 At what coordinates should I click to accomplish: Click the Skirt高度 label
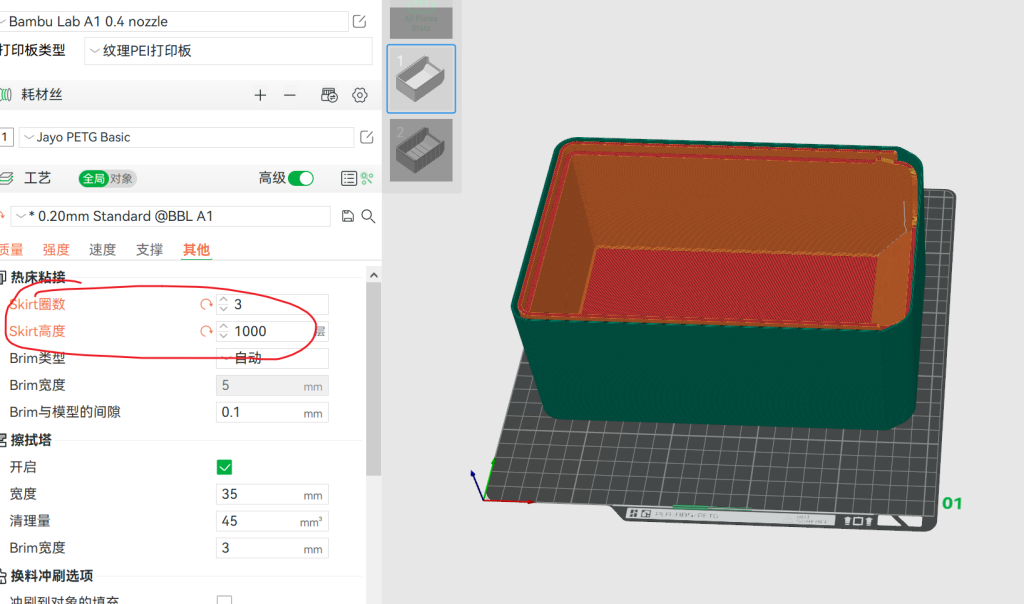[37, 332]
